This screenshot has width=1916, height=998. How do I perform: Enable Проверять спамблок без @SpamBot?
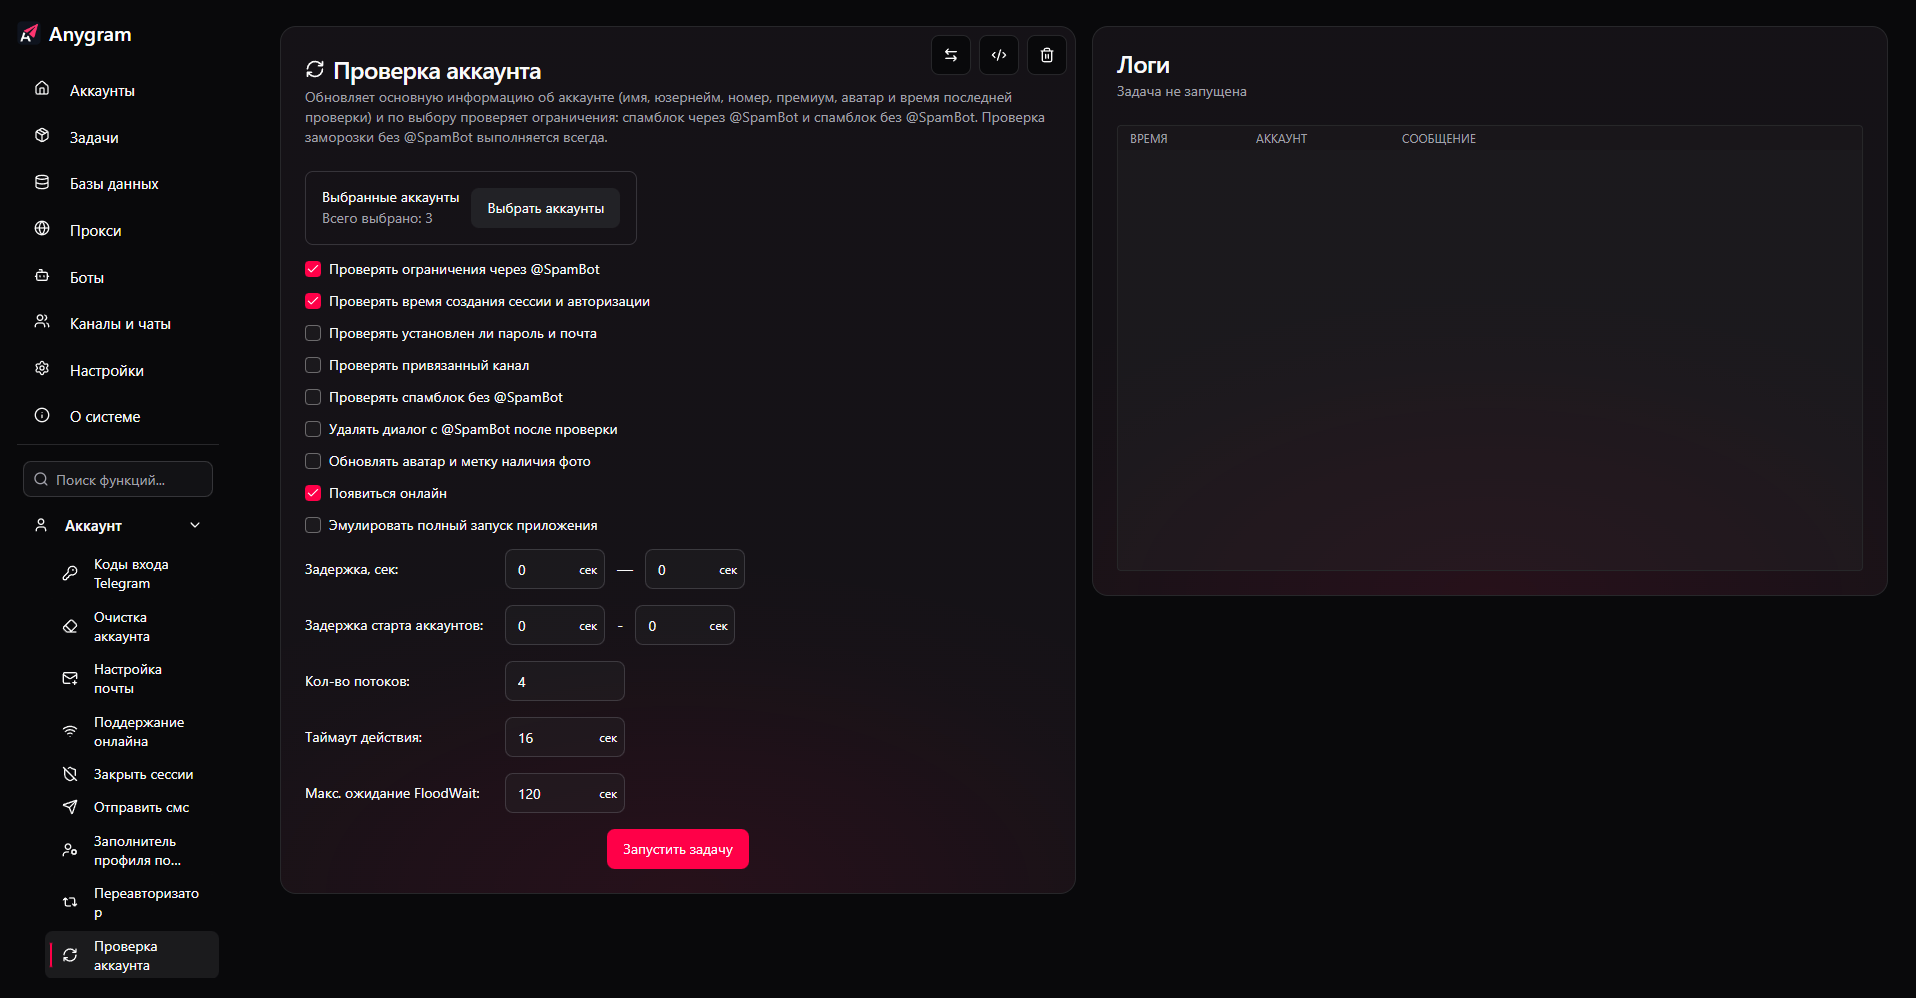click(x=313, y=397)
